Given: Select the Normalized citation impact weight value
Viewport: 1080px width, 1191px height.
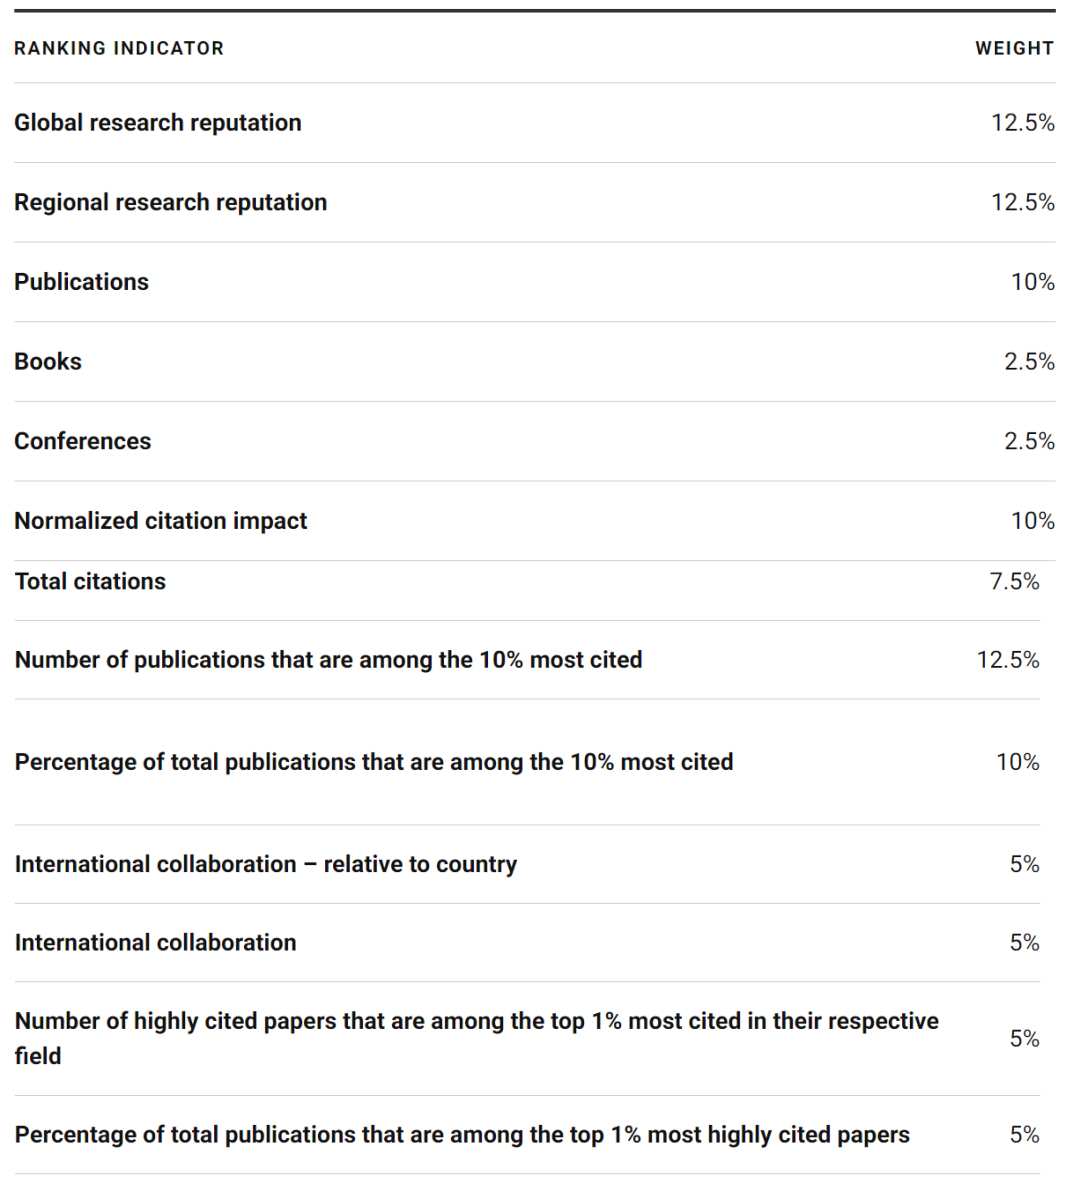Looking at the screenshot, I should click(x=1032, y=521).
